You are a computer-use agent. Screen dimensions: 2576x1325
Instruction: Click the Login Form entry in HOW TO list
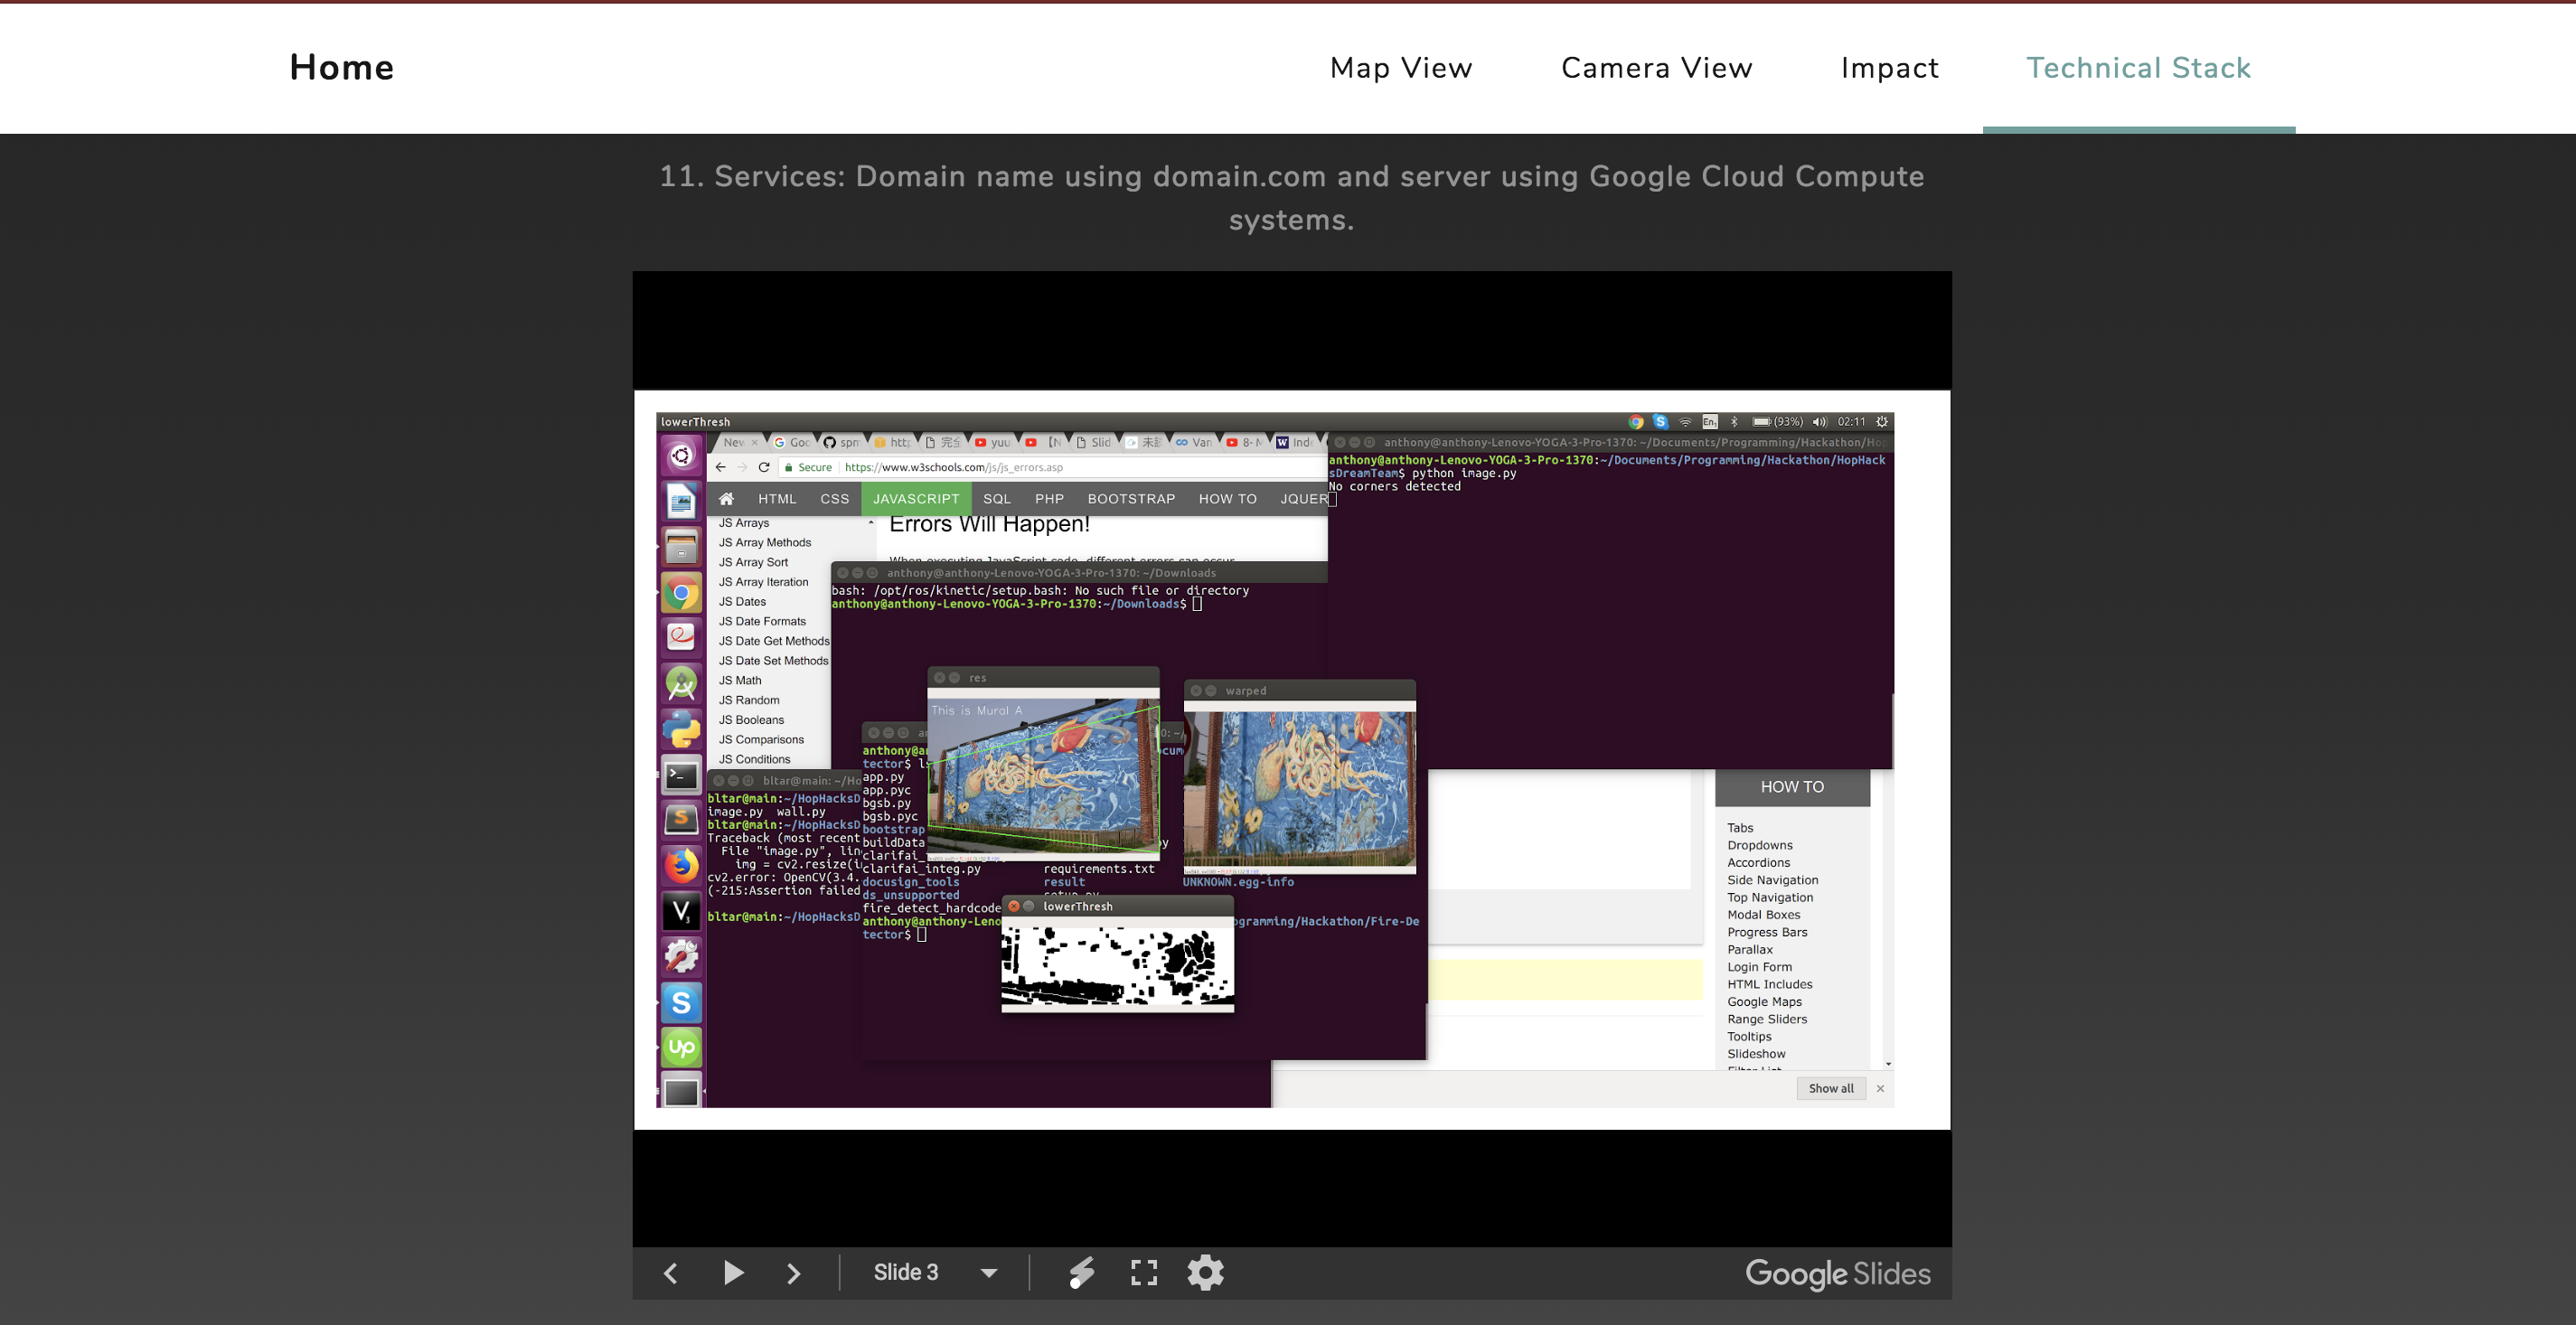pos(1759,967)
